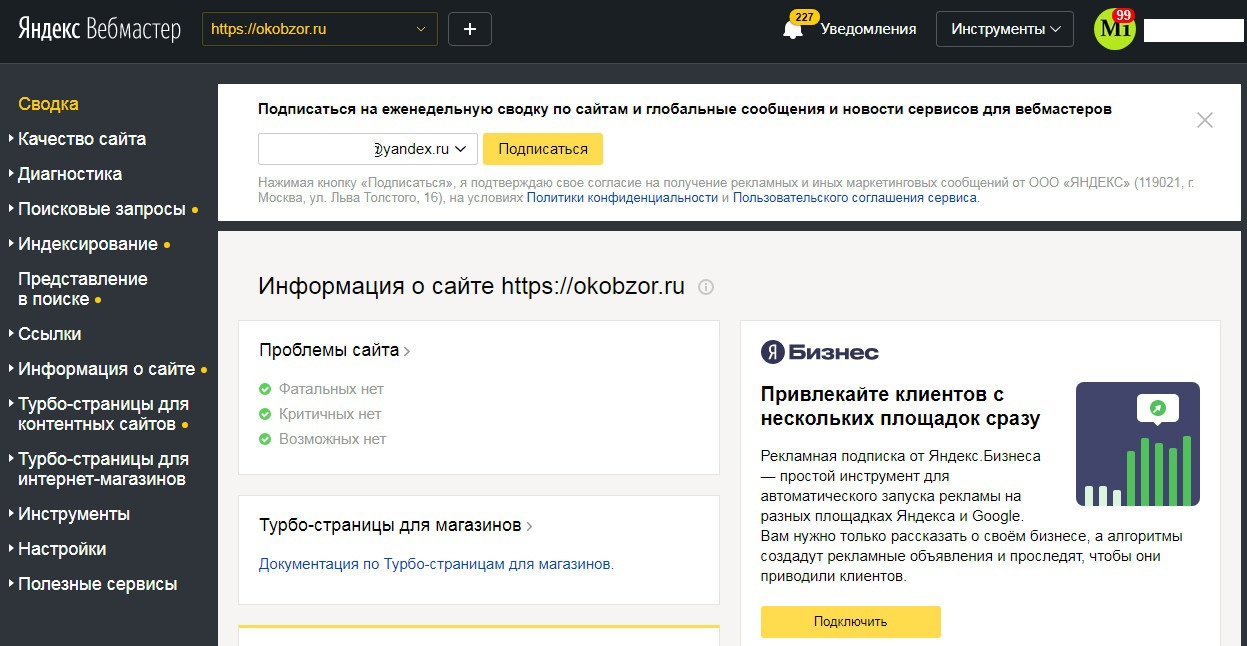Screen dimensions: 1247x646
Task: Expand Настройки sidebar section
Action: tap(62, 549)
